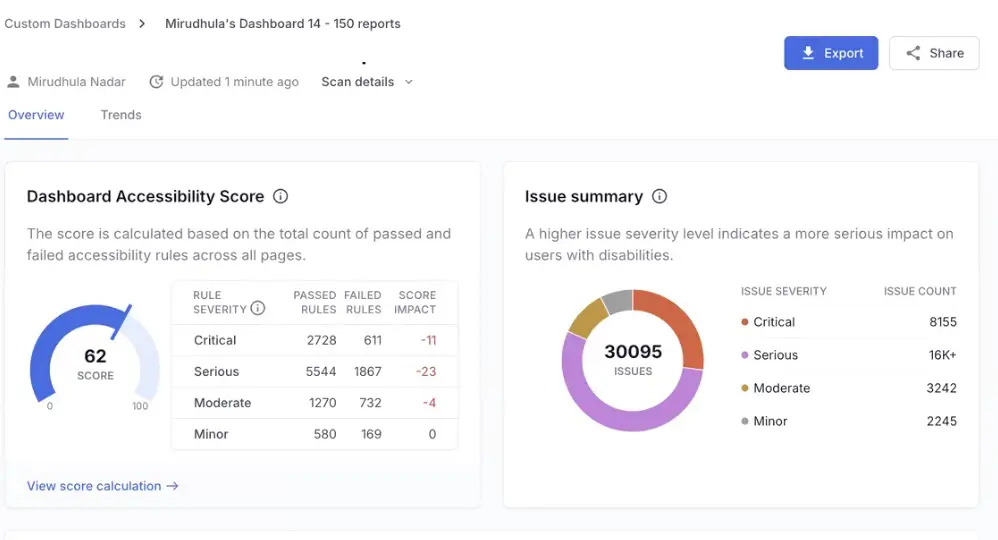Click the Export button
The width and height of the screenshot is (998, 540).
[831, 53]
